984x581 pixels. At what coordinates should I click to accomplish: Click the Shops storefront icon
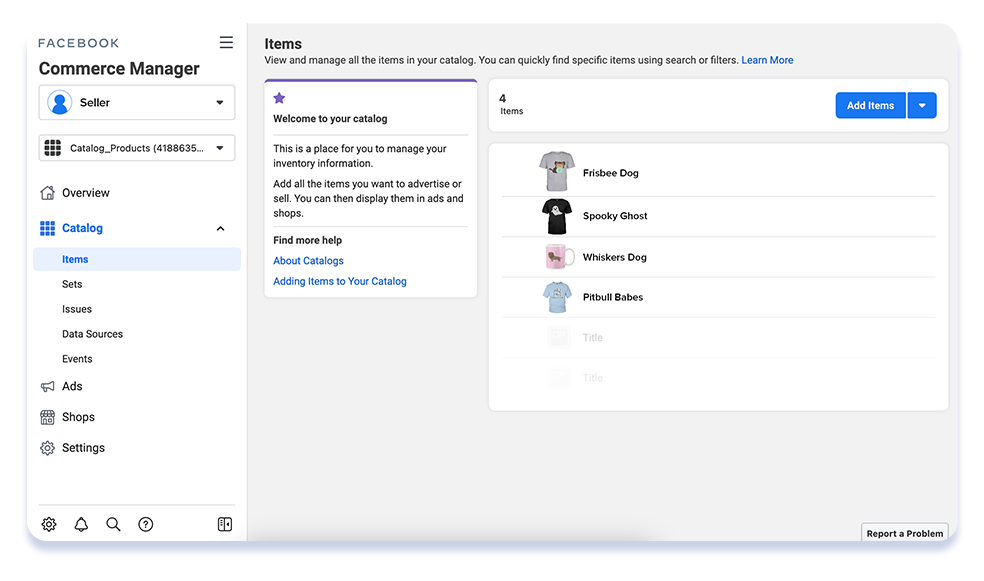(x=47, y=417)
